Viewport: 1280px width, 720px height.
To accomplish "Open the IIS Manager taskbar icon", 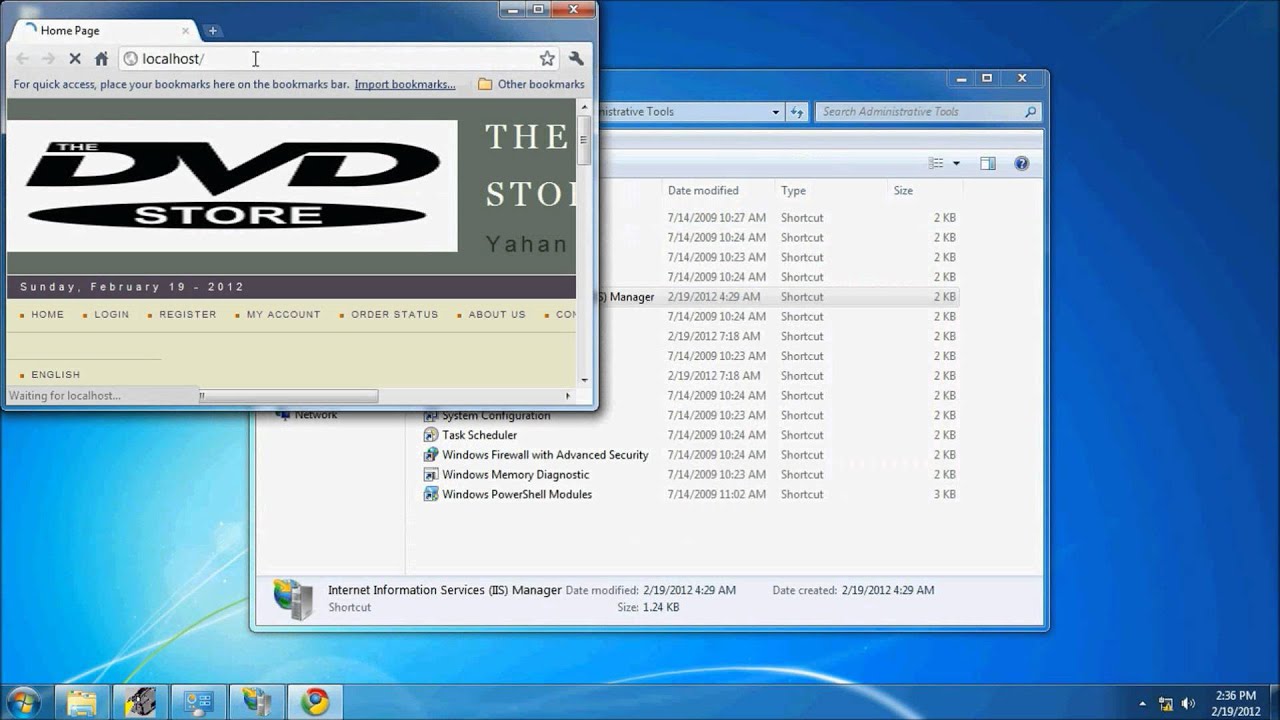I will point(256,702).
